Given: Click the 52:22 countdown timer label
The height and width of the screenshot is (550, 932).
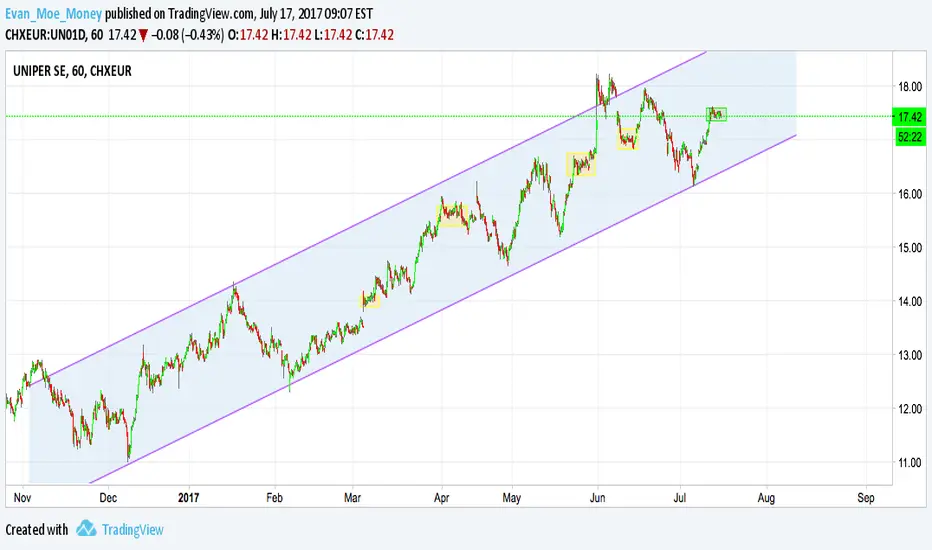Looking at the screenshot, I should point(910,137).
